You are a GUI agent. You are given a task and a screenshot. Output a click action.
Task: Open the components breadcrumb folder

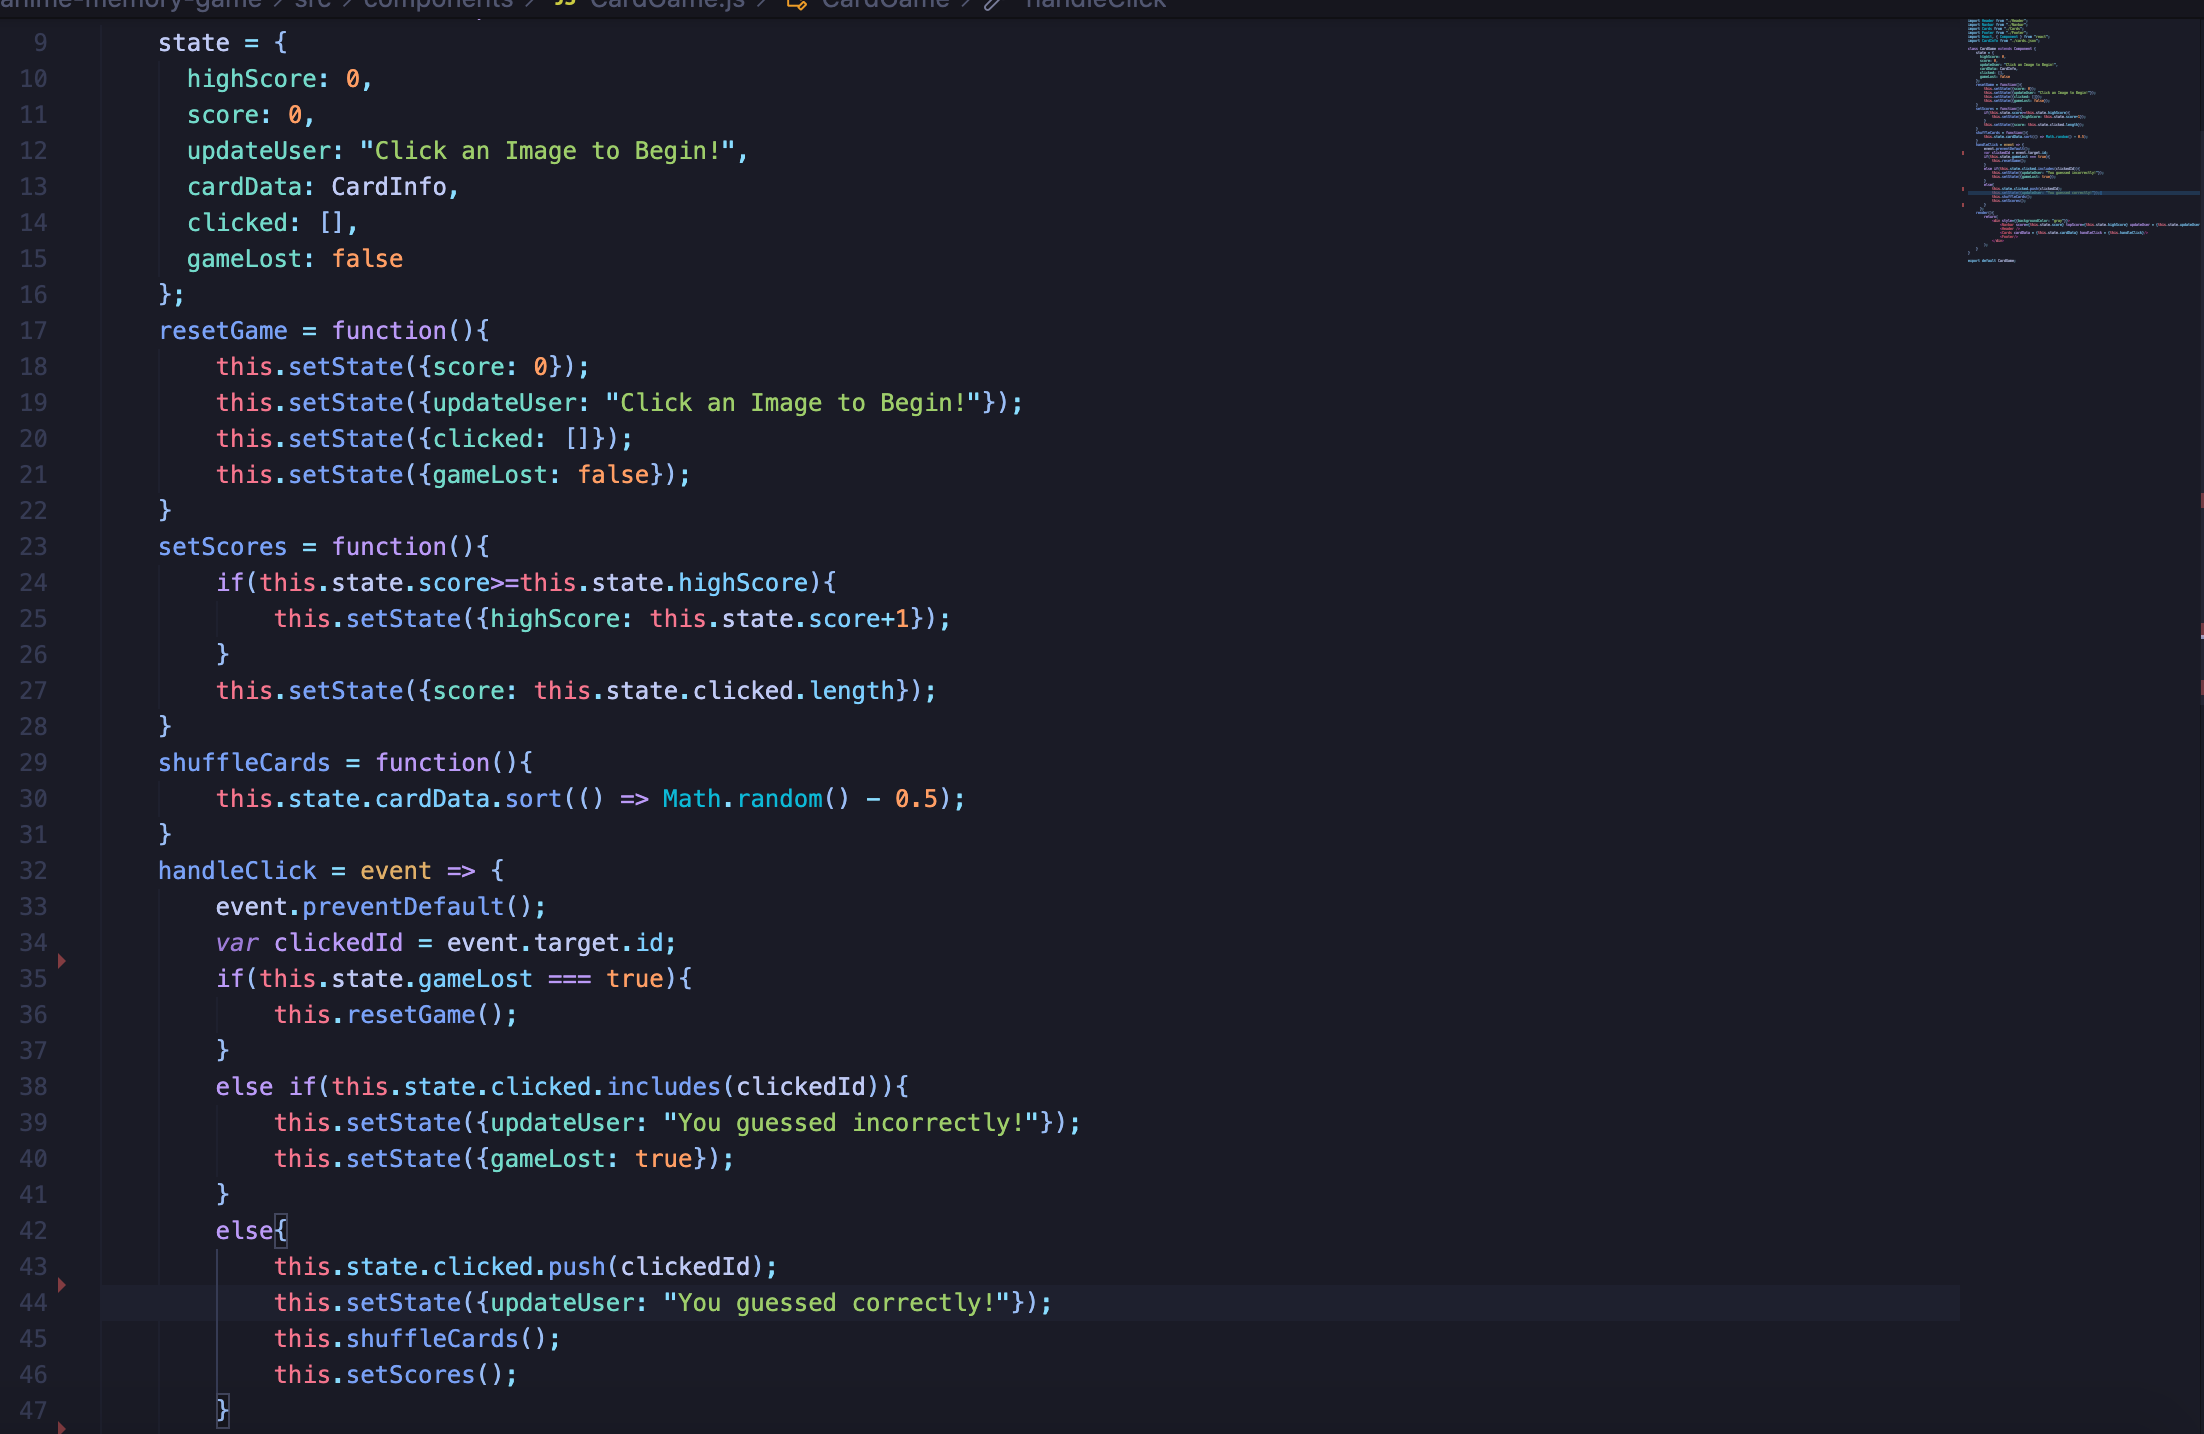point(438,4)
